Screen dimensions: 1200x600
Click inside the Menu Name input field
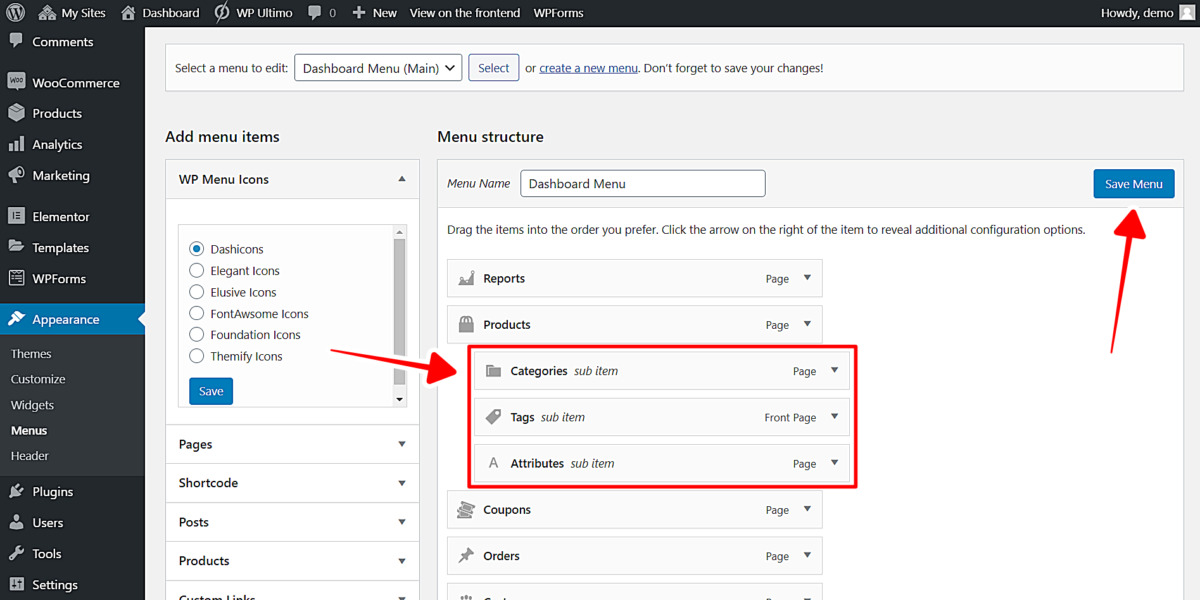643,183
